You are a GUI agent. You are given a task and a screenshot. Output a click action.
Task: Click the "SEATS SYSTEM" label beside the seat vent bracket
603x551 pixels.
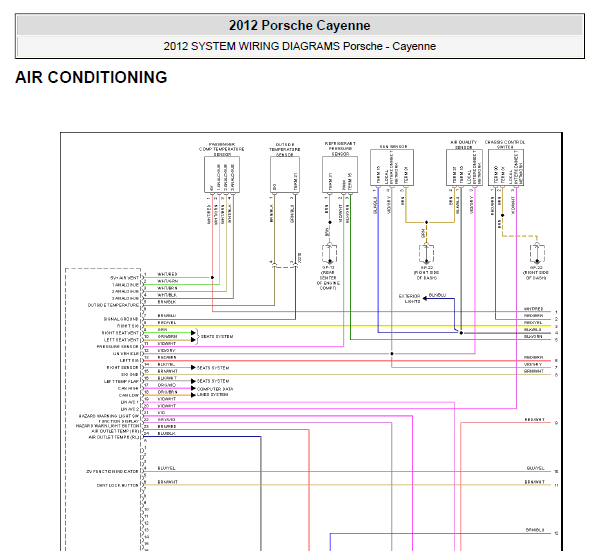(217, 336)
